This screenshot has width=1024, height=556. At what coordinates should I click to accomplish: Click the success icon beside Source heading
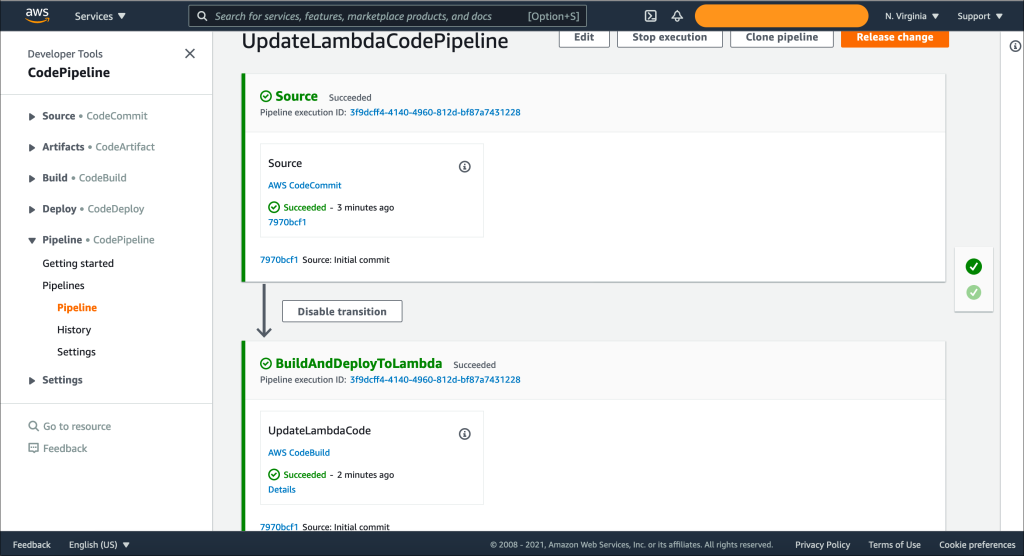(x=266, y=97)
